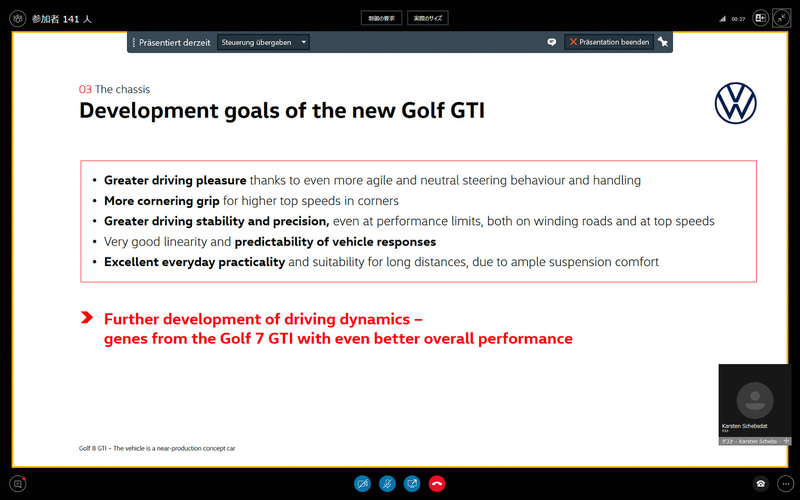Open the share content button
This screenshot has width=800, height=500.
click(x=412, y=483)
